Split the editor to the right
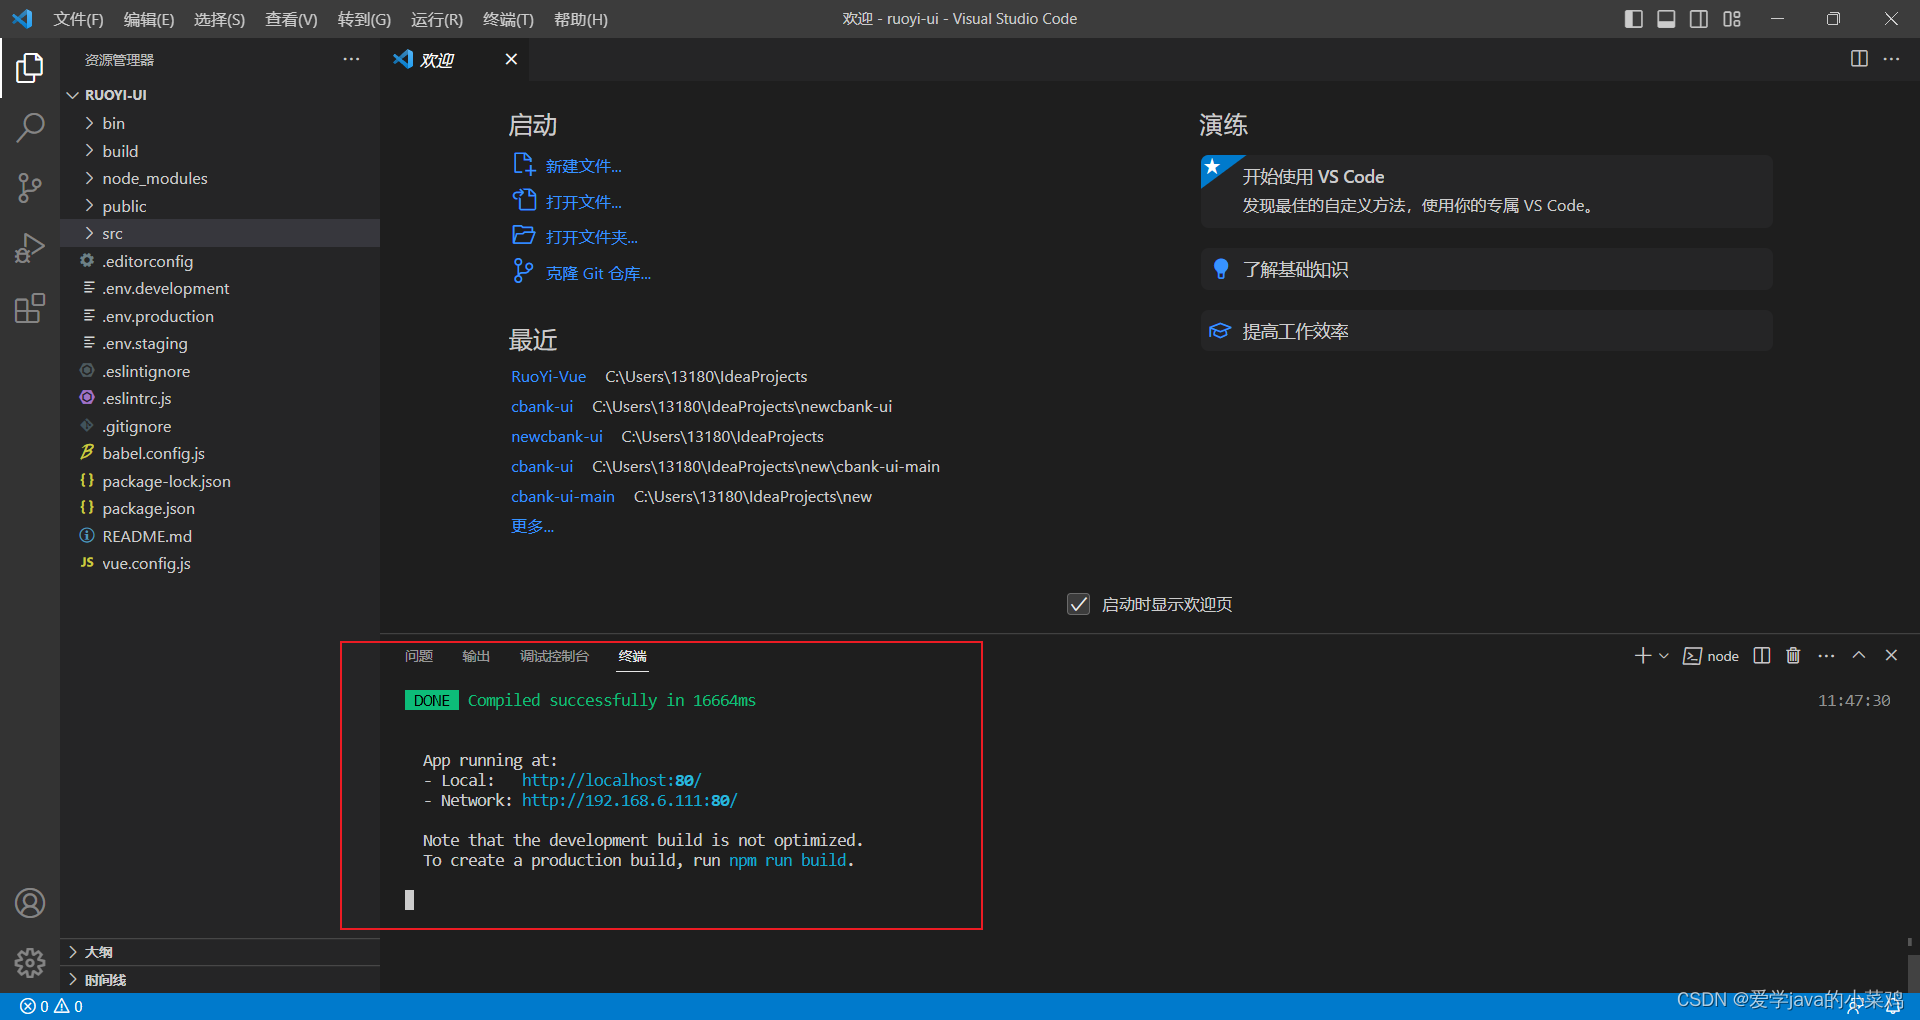Screen dimensions: 1920x1020 click(1859, 59)
